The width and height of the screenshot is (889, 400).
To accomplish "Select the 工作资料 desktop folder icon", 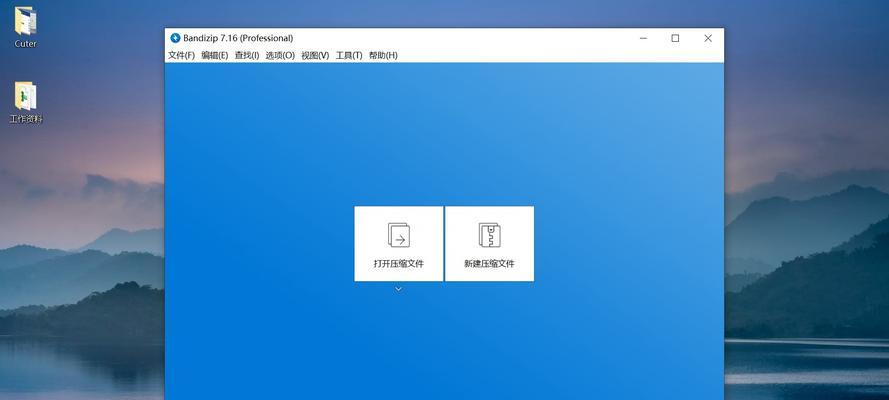I will (26, 103).
